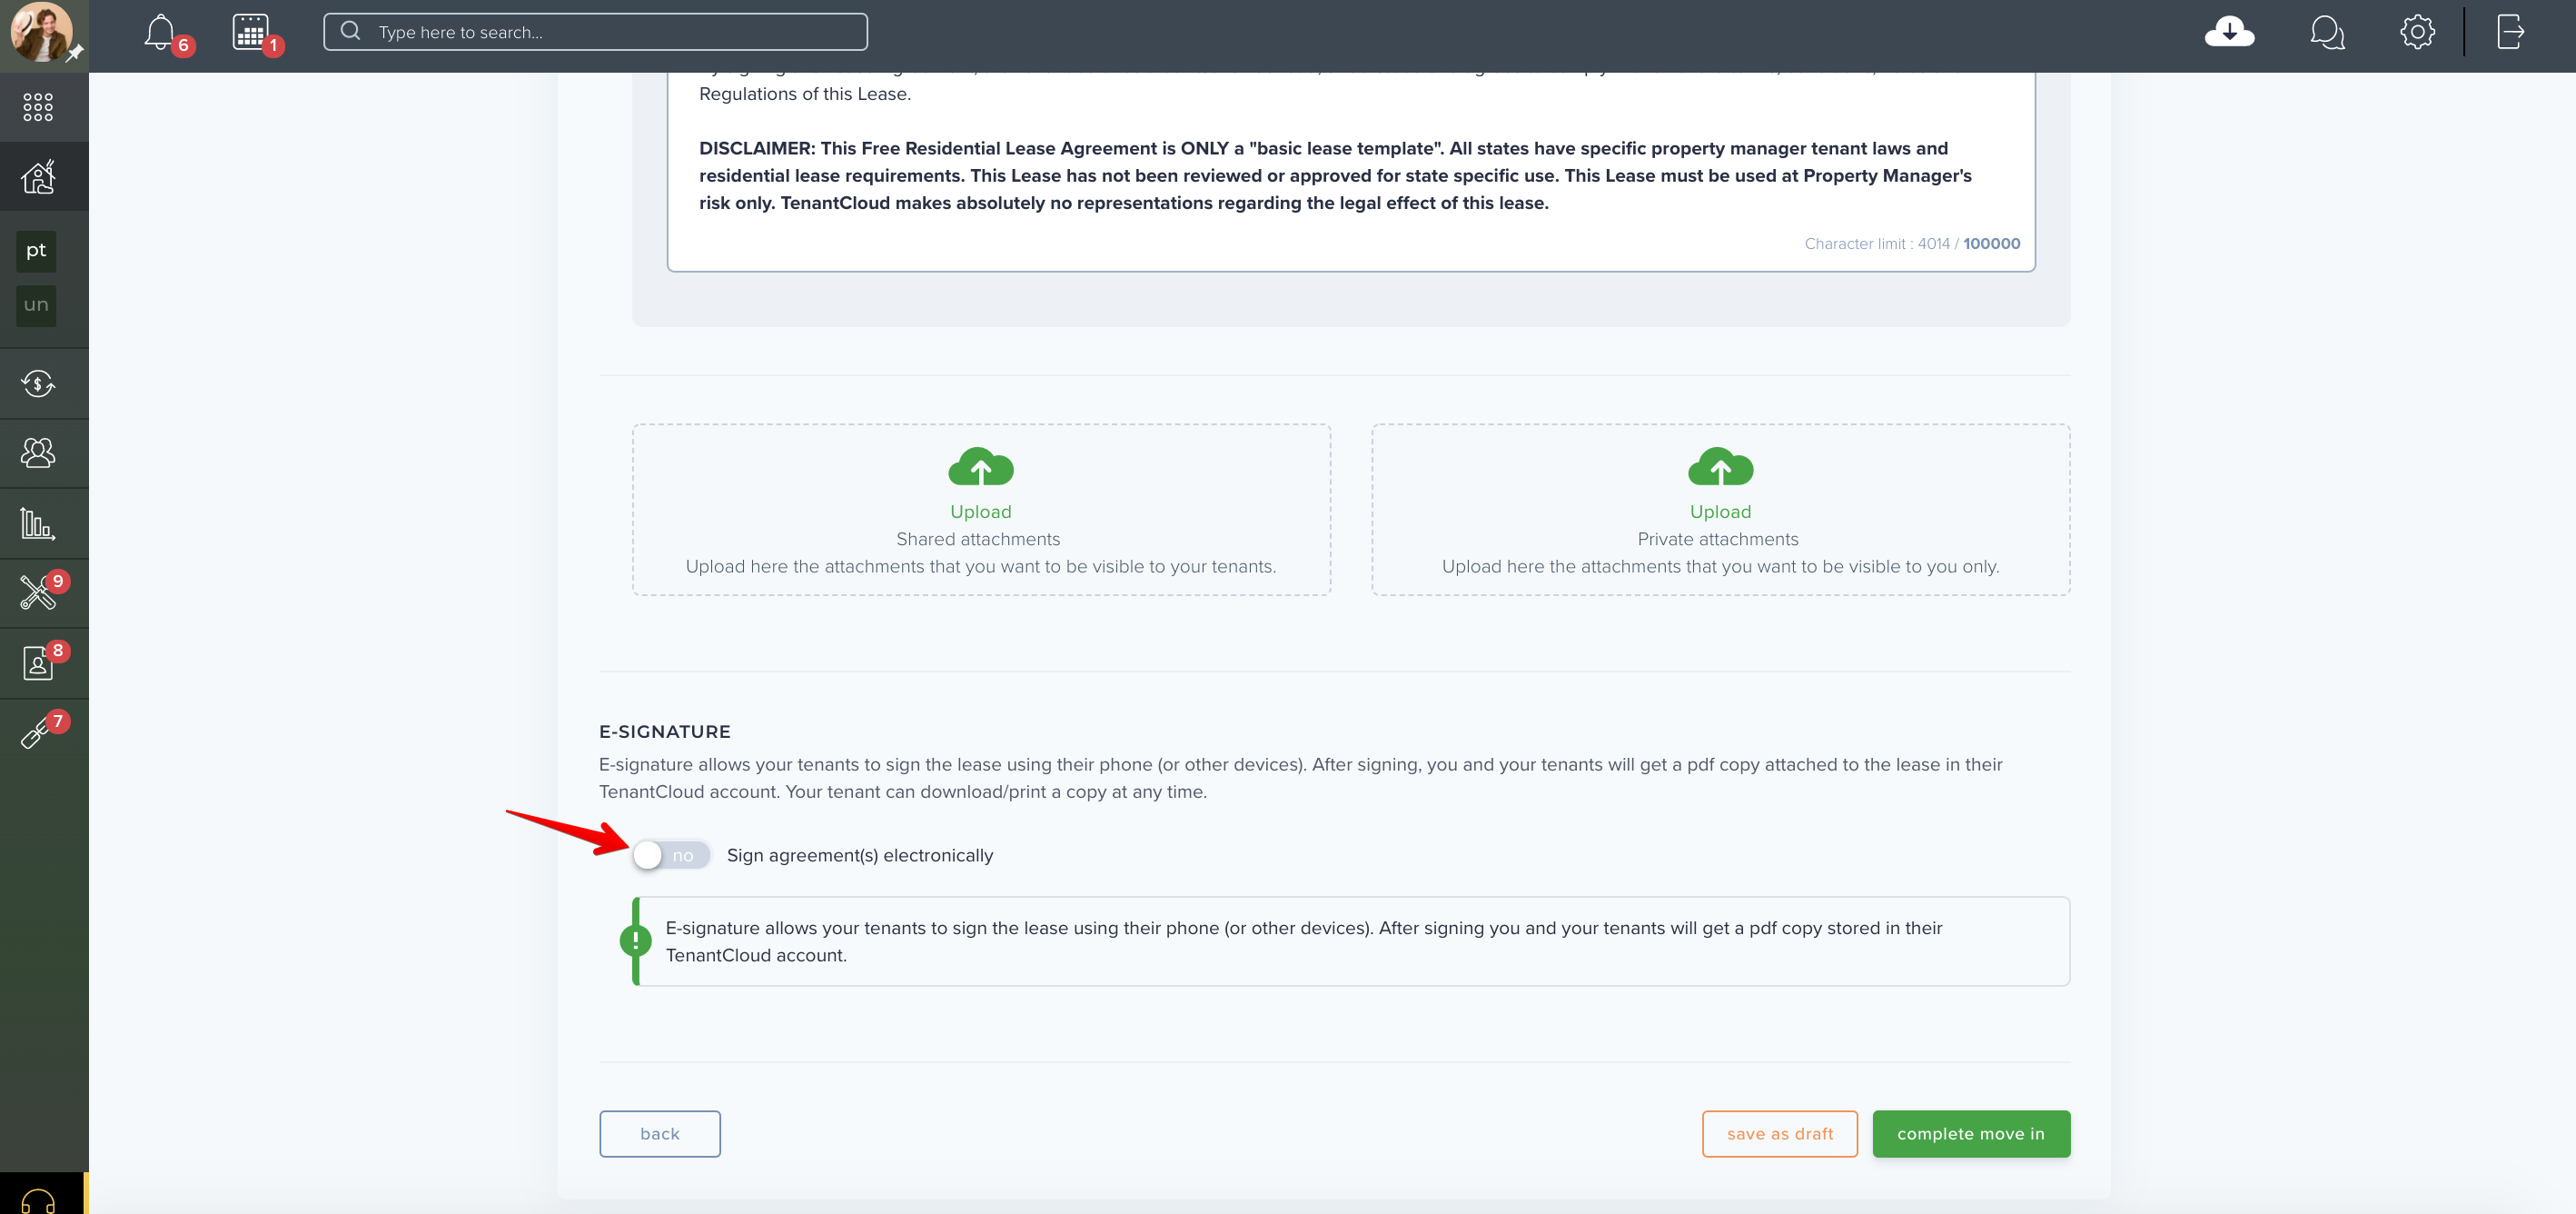Open the accounting dollar icon in sidebar
This screenshot has height=1214, width=2576.
[38, 383]
